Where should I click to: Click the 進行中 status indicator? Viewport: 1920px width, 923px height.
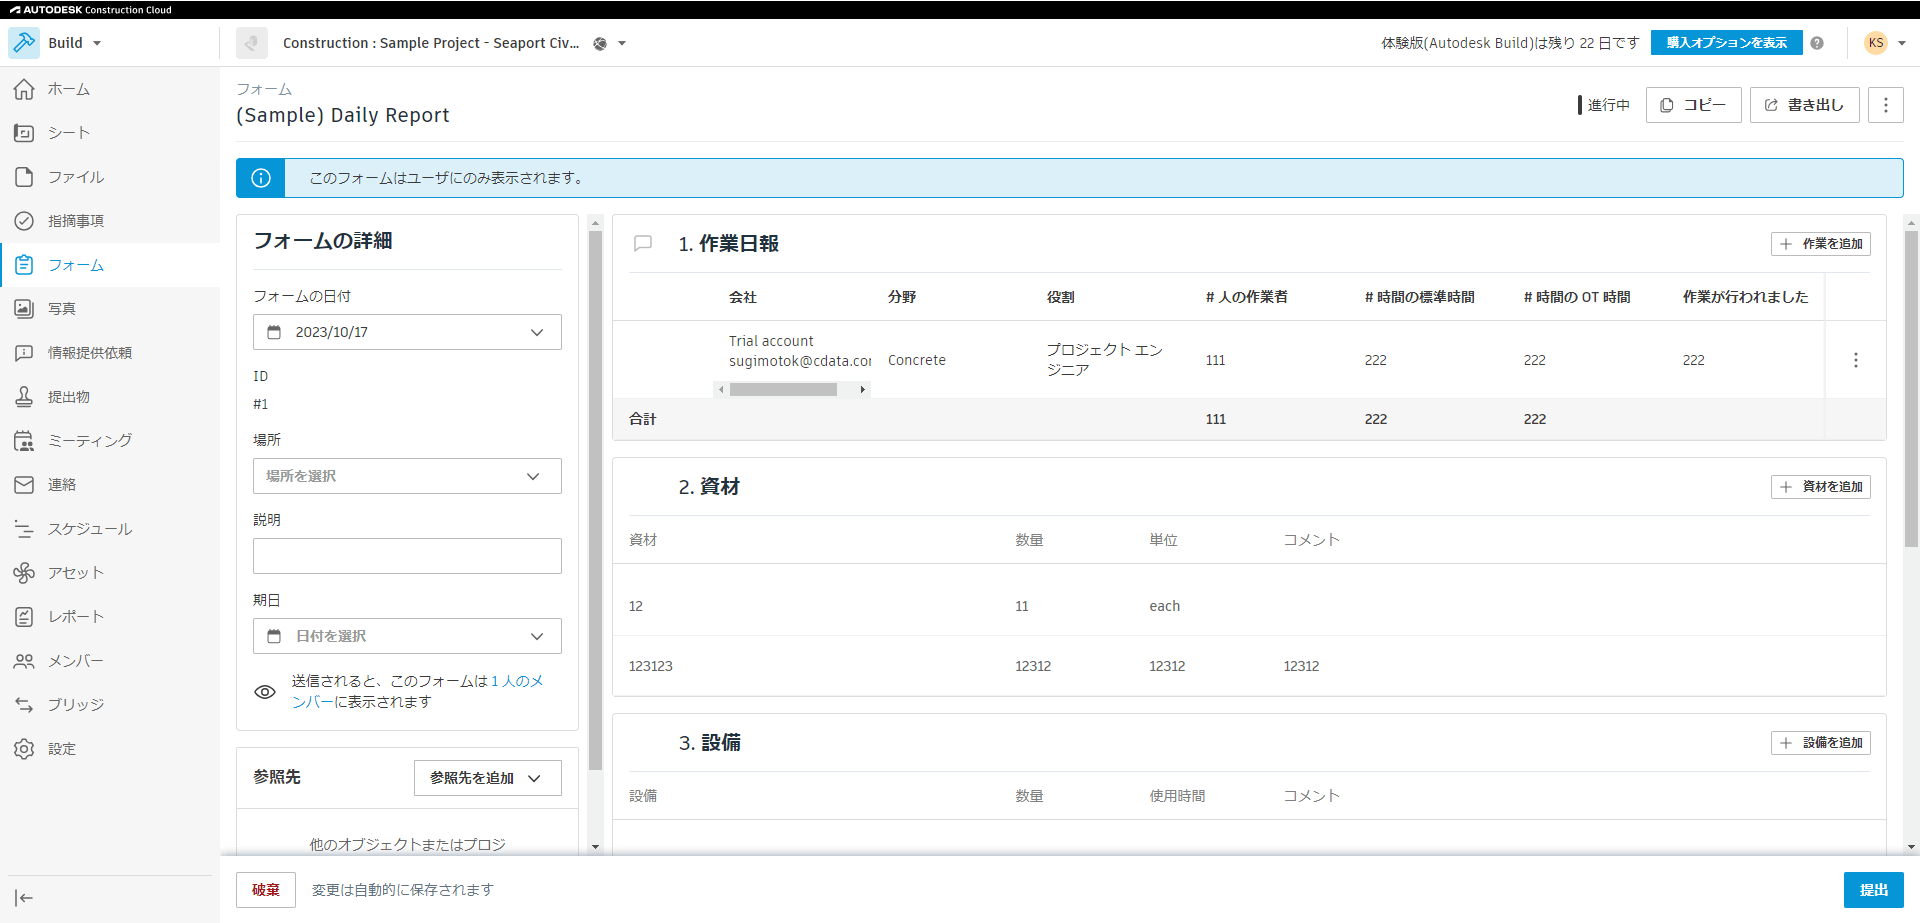tap(1604, 105)
